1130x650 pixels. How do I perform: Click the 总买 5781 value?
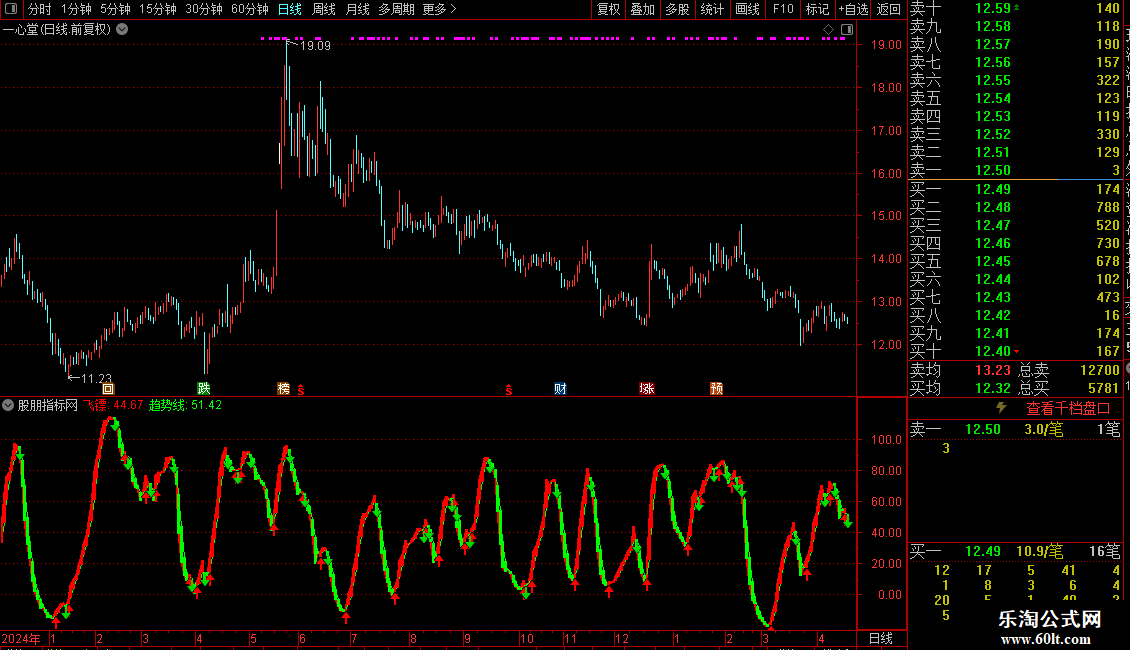click(1103, 388)
